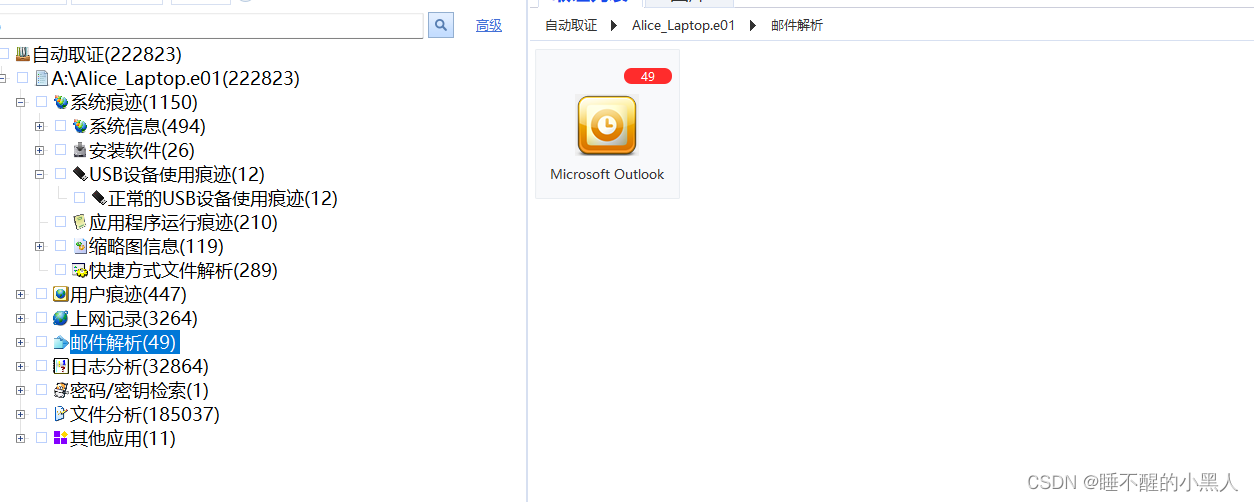
Task: Tick the 上网记录(3264) checkbox
Action: point(41,318)
